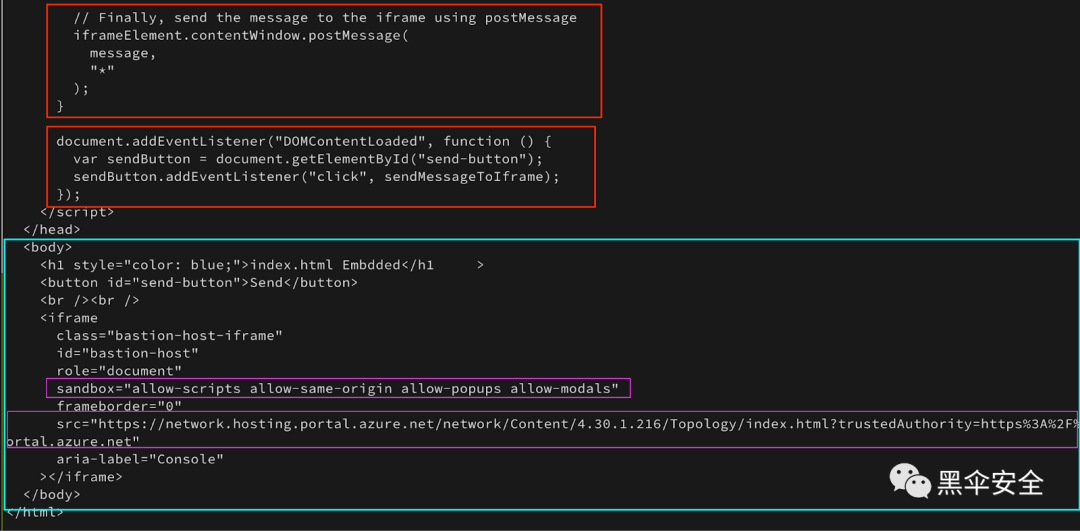Image resolution: width=1080 pixels, height=531 pixels.
Task: Click the closing </head> tag
Action: click(52, 229)
